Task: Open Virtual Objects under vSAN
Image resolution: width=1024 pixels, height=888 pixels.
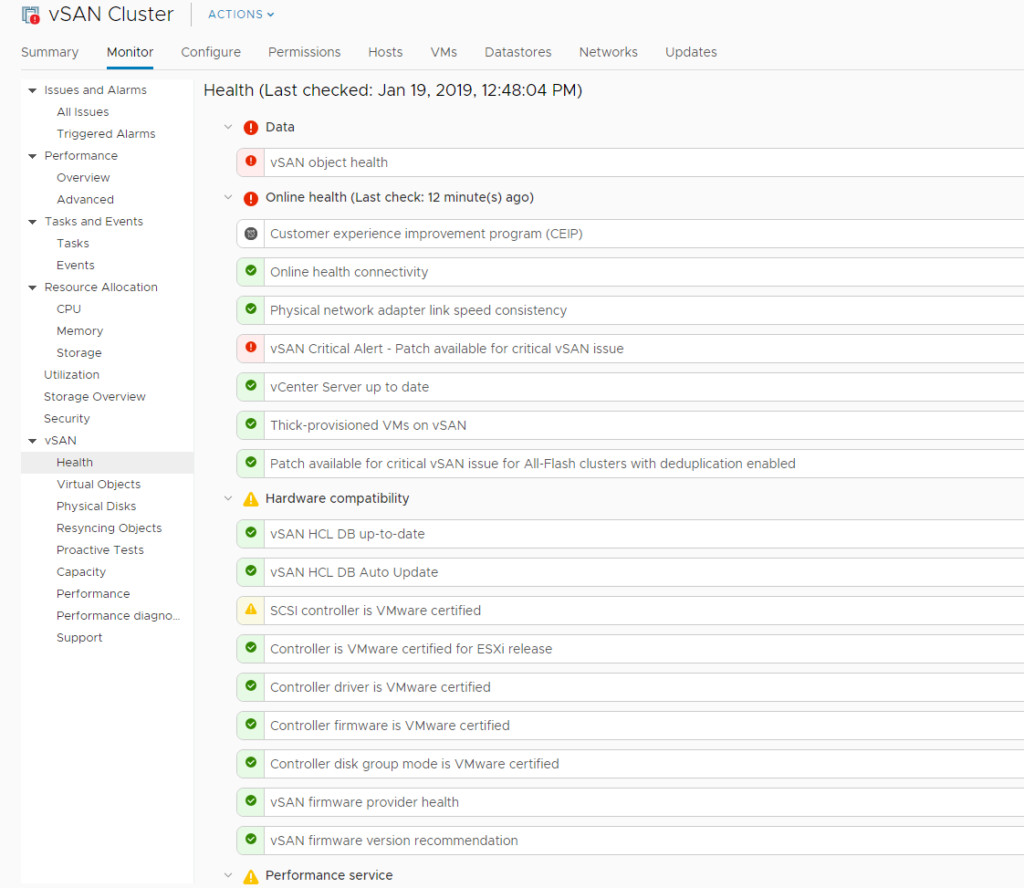Action: 99,484
